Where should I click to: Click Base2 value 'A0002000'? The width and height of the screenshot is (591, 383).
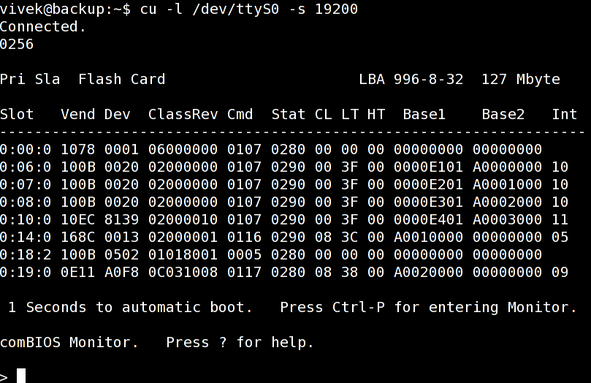507,202
